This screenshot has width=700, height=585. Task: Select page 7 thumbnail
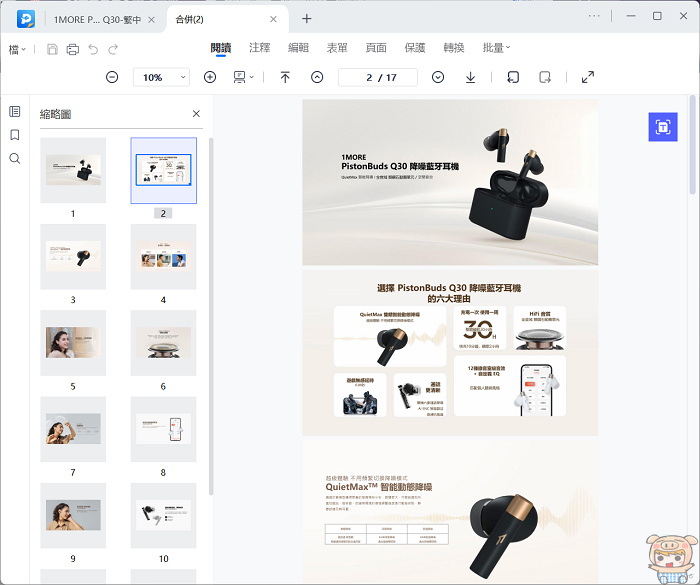point(73,429)
